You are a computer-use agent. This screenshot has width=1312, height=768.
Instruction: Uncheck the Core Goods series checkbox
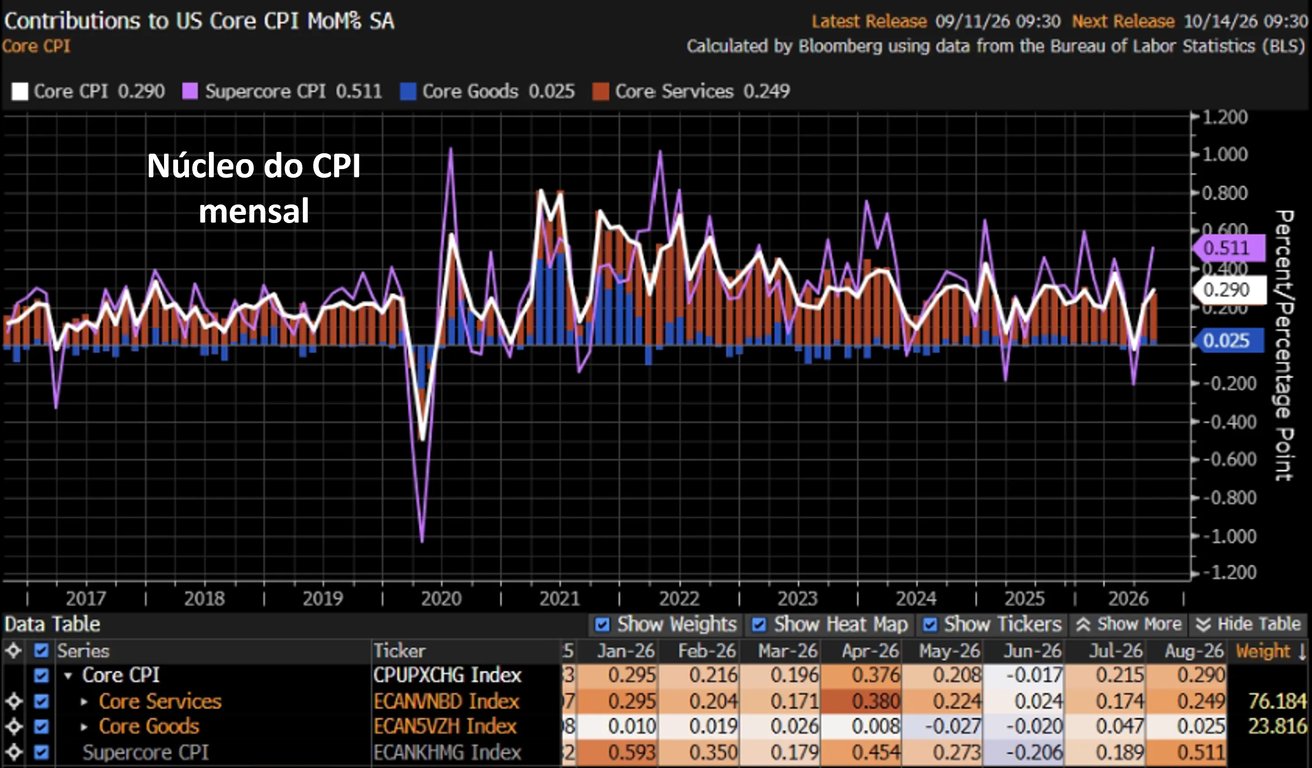click(x=42, y=727)
